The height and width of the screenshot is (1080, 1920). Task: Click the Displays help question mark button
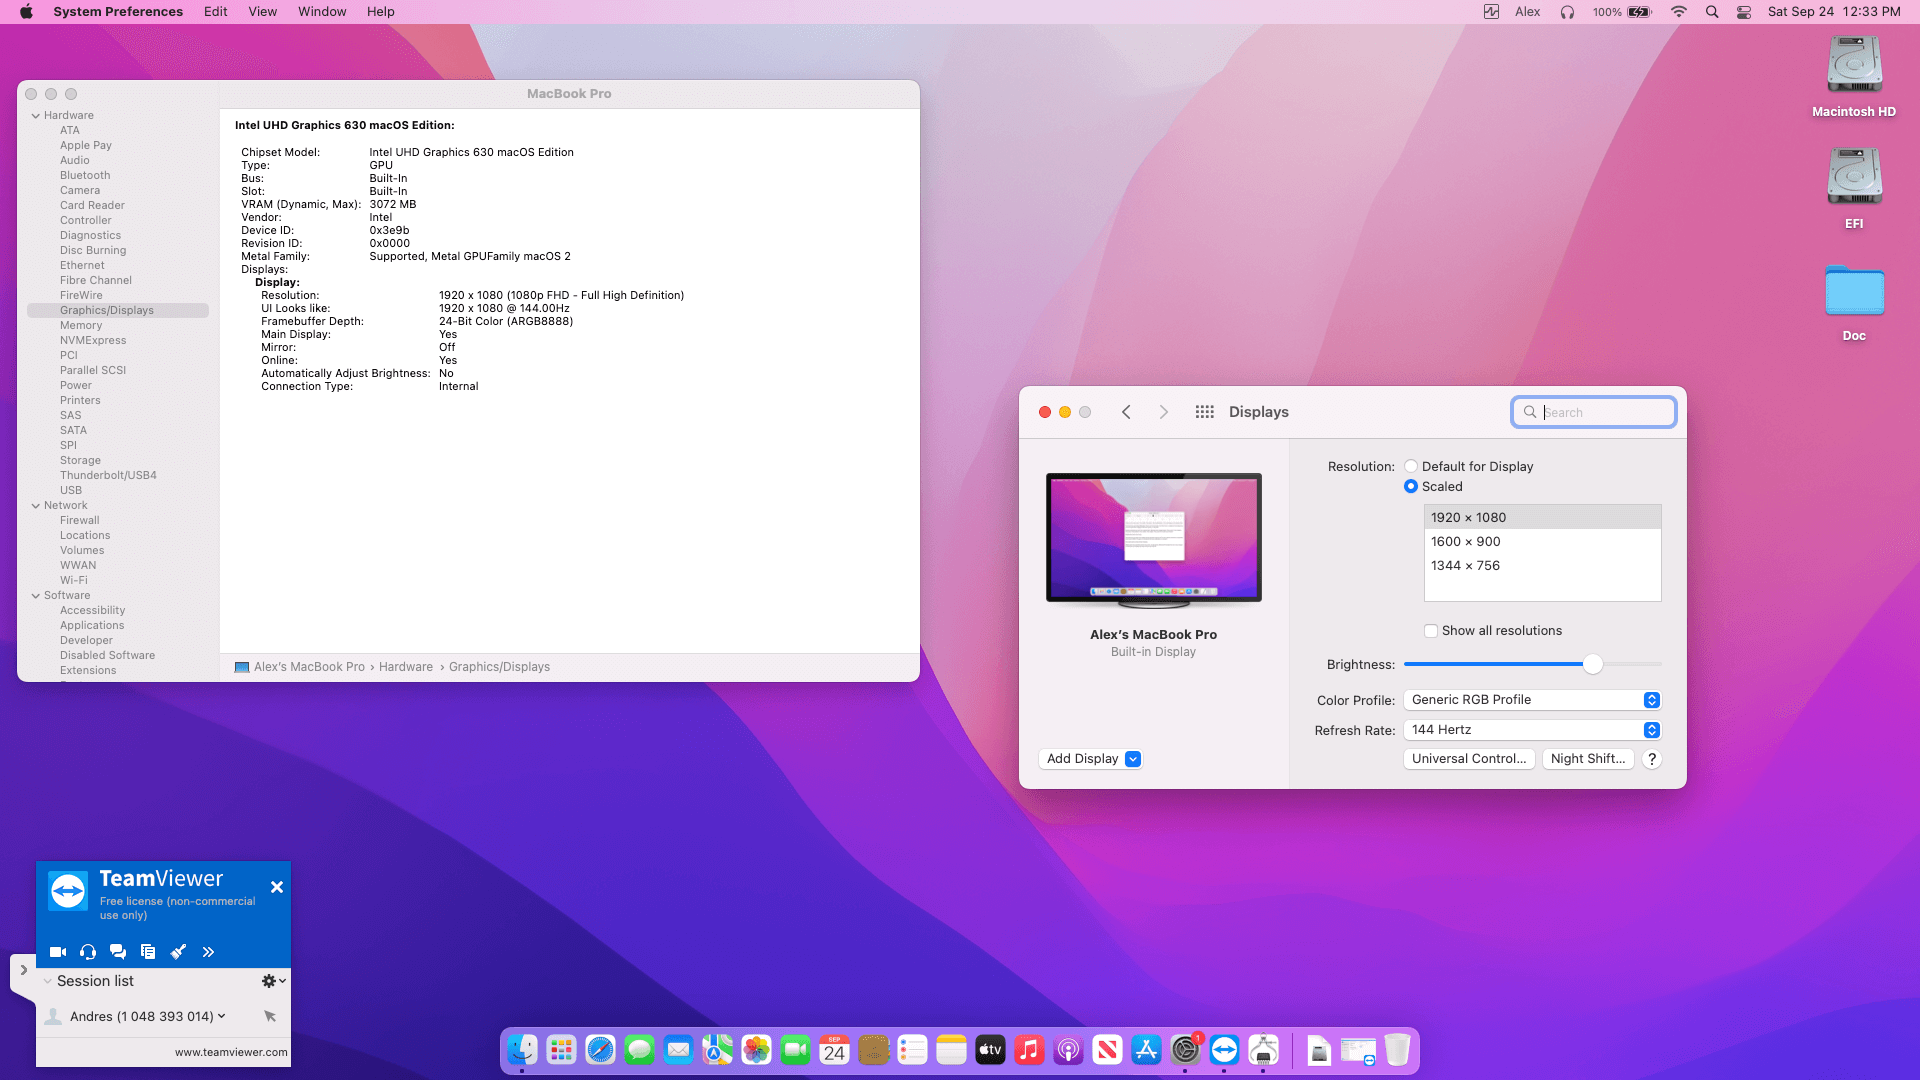[x=1652, y=759]
